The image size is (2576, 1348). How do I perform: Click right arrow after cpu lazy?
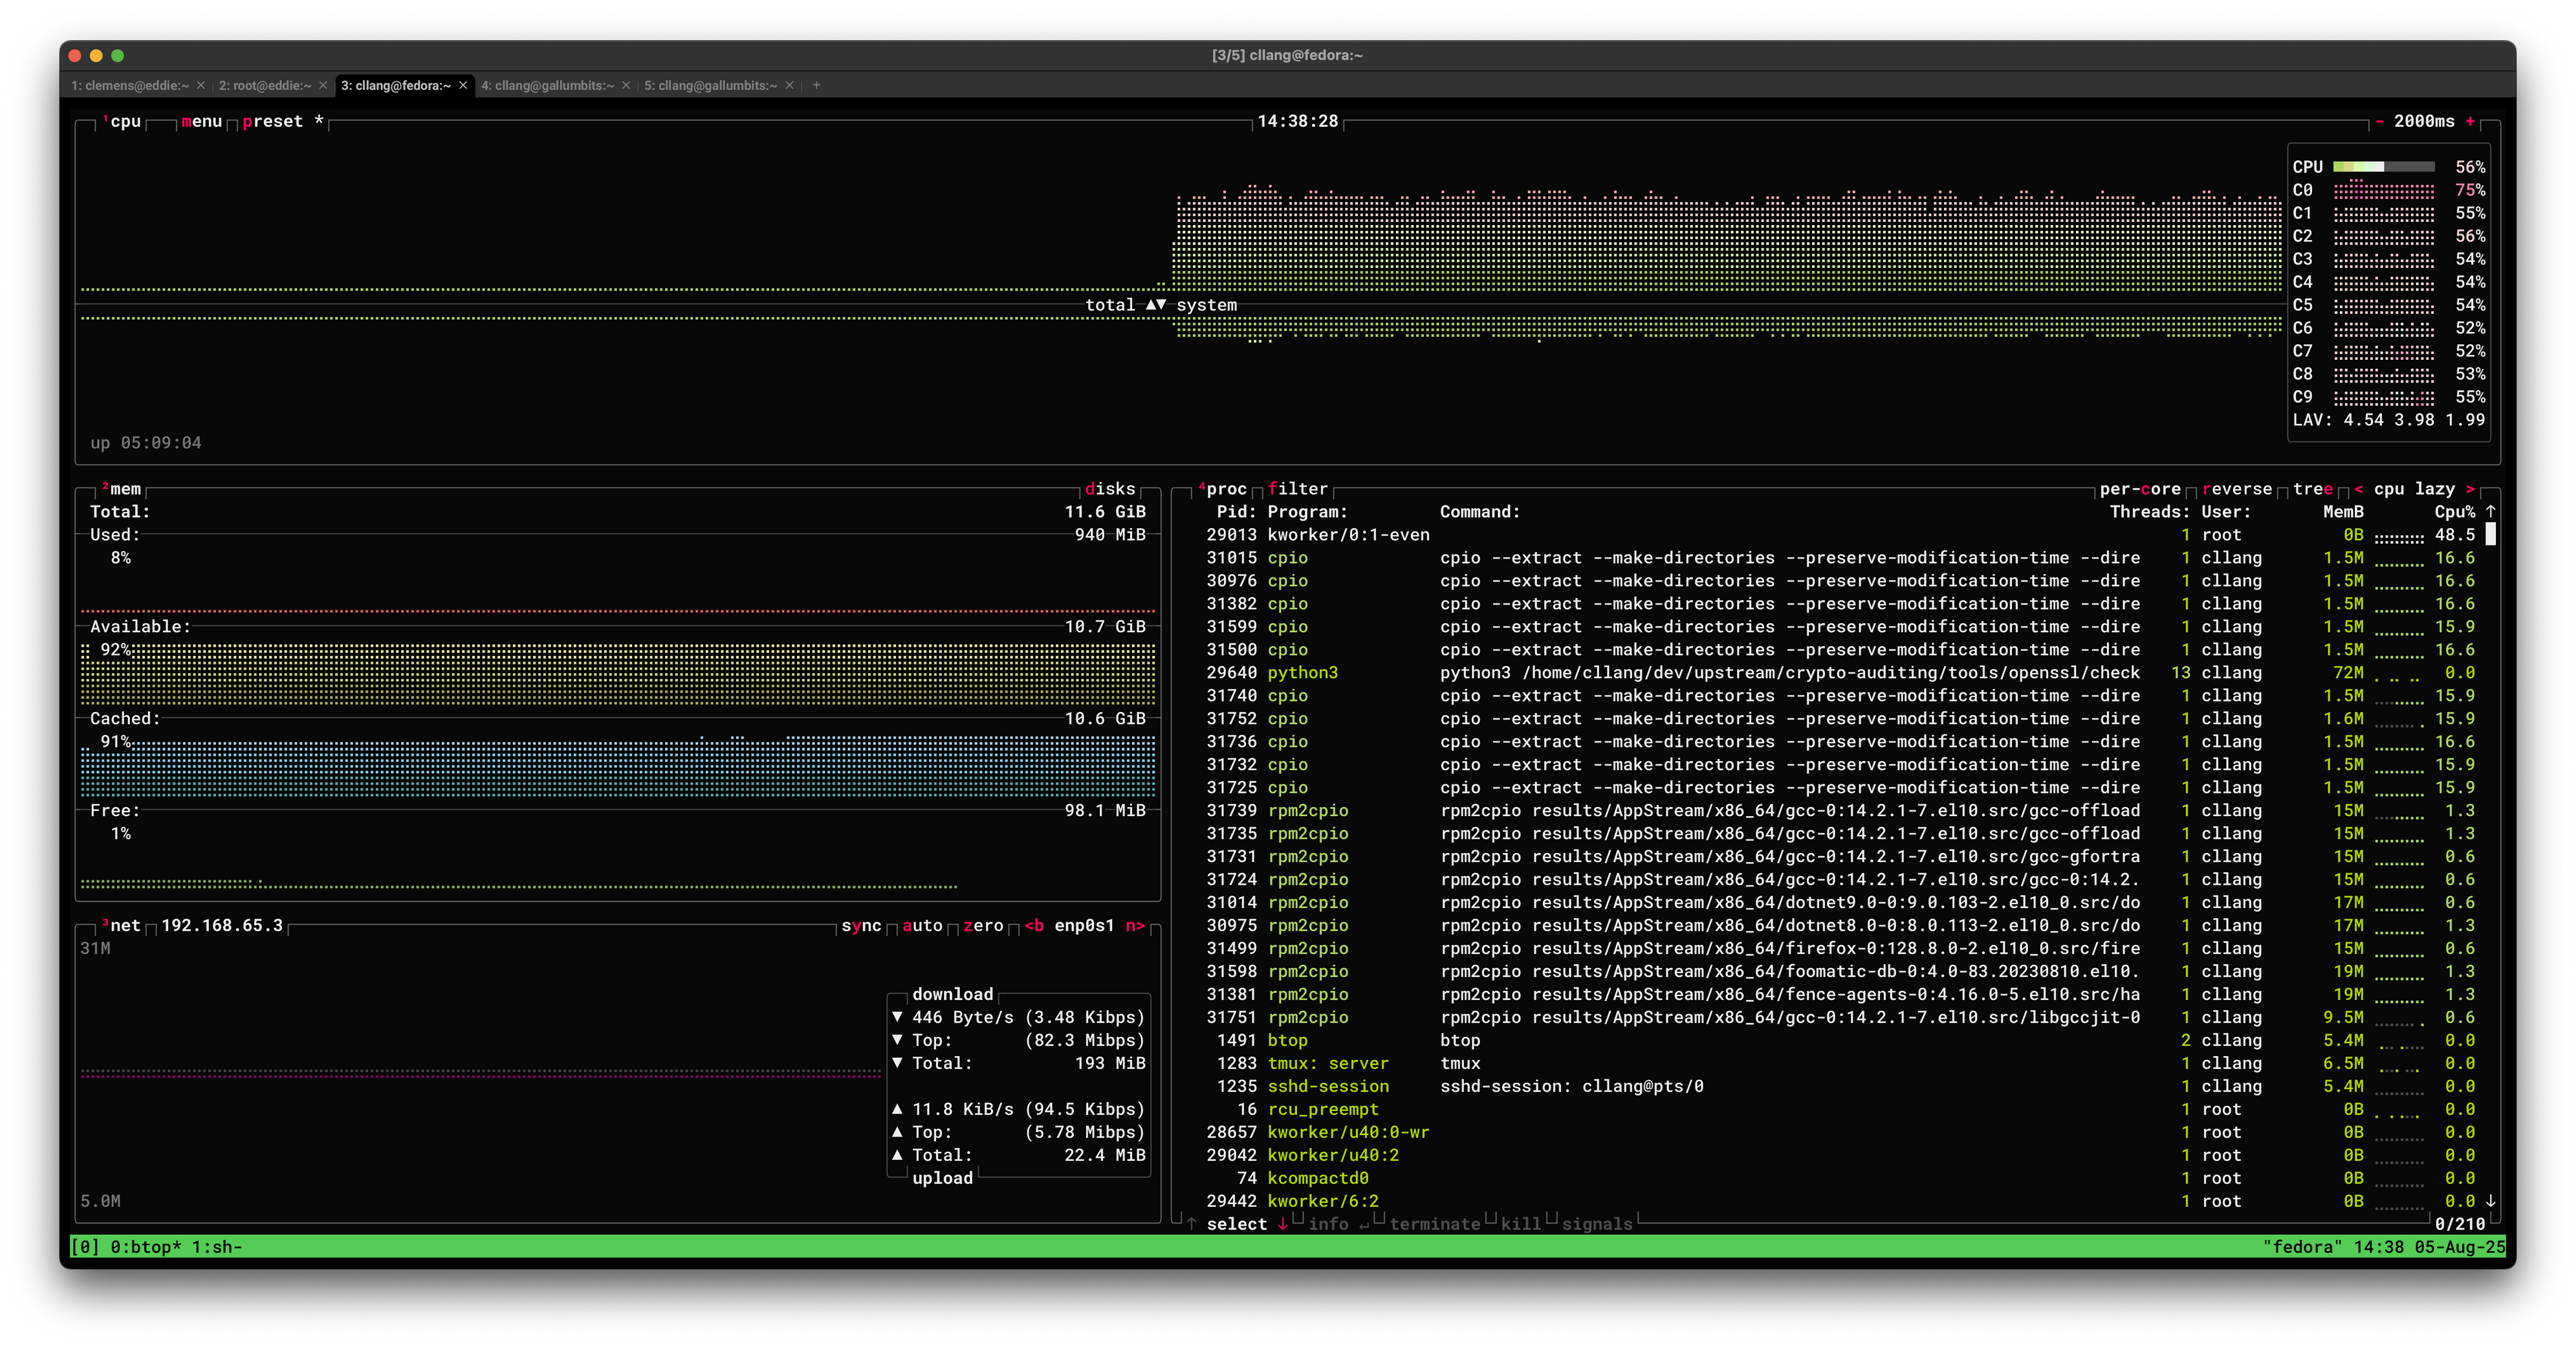pyautogui.click(x=2470, y=489)
